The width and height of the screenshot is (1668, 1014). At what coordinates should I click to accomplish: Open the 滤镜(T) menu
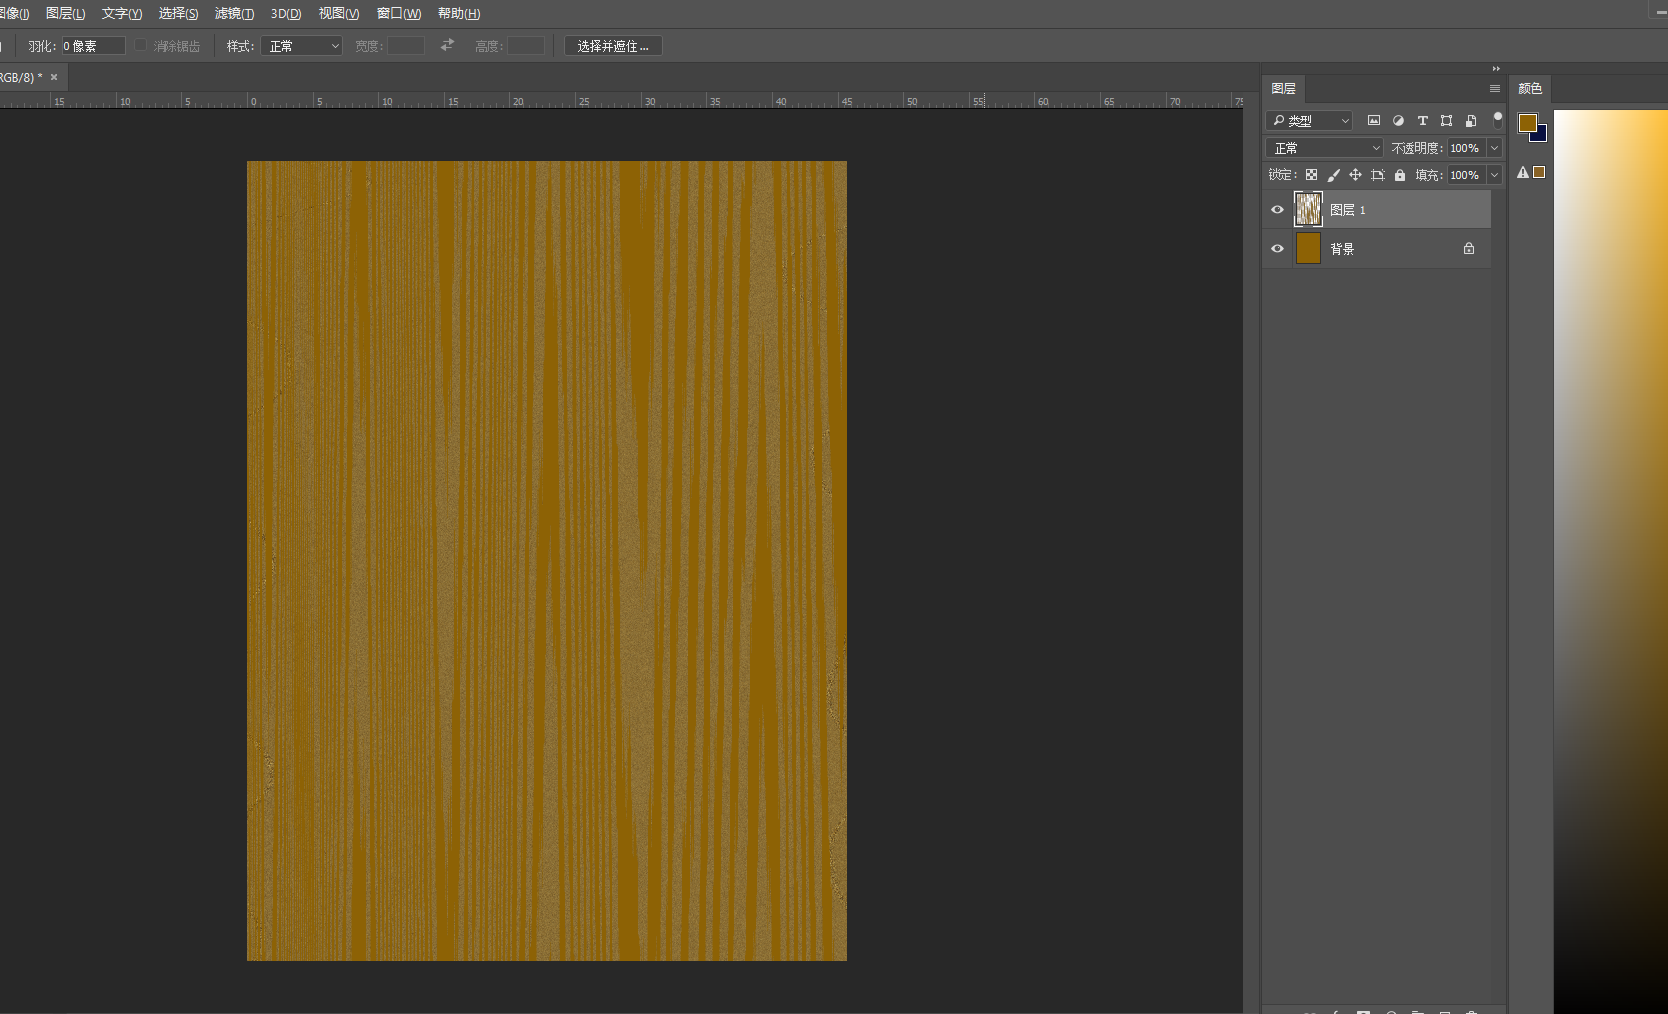click(235, 13)
